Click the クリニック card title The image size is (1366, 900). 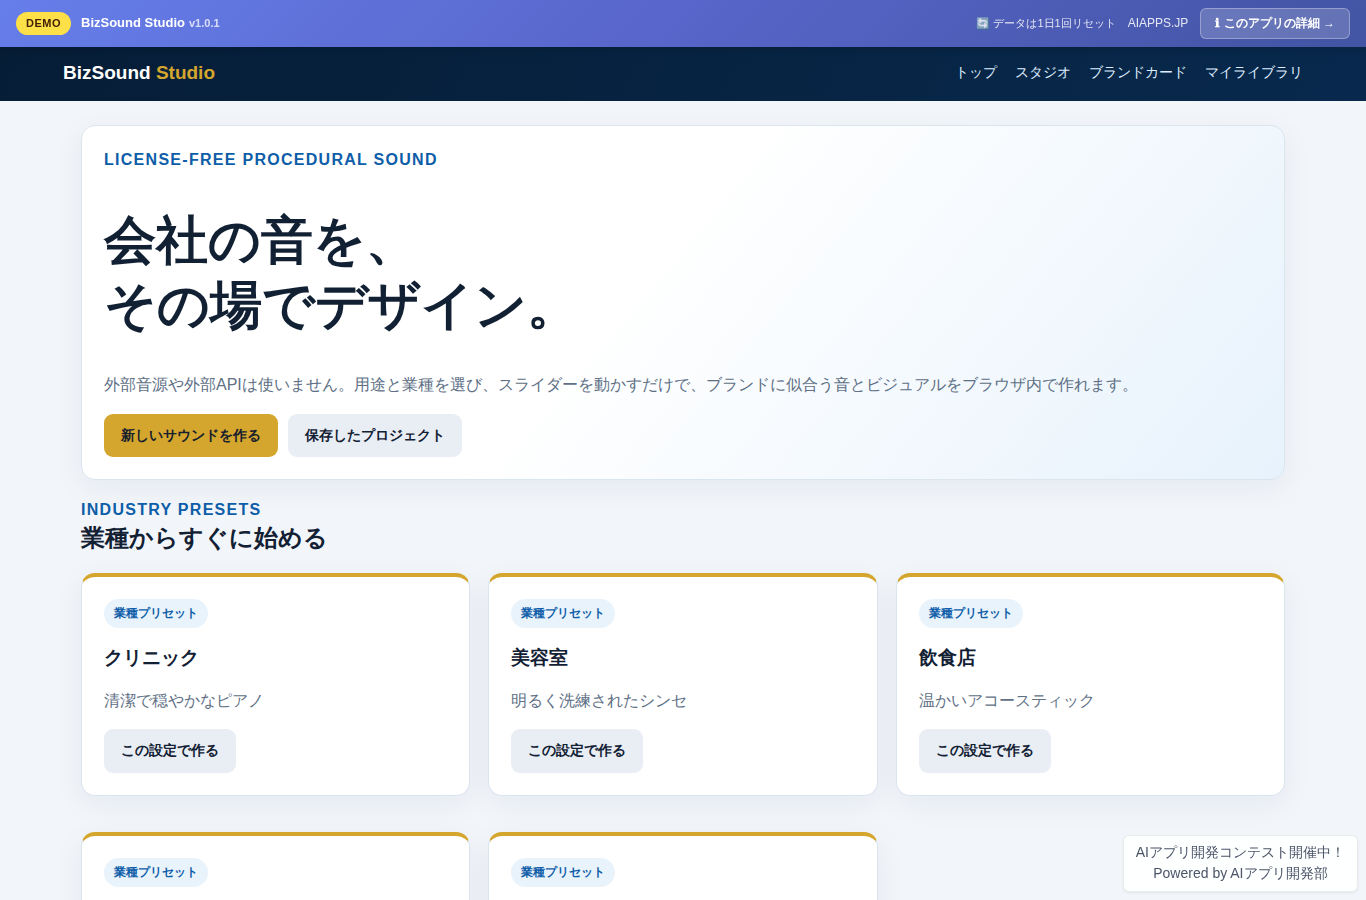click(151, 658)
